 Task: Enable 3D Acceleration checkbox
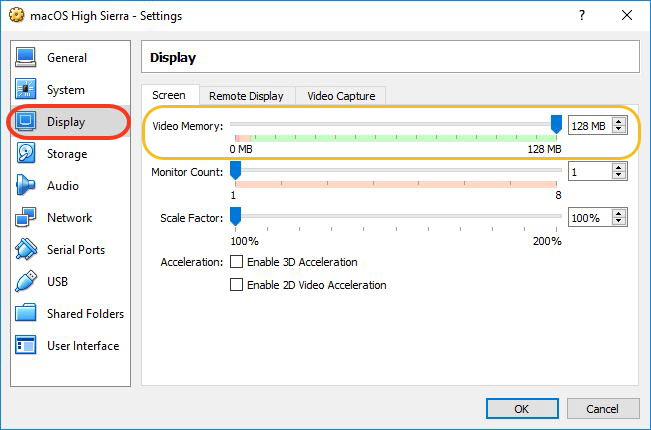[237, 262]
